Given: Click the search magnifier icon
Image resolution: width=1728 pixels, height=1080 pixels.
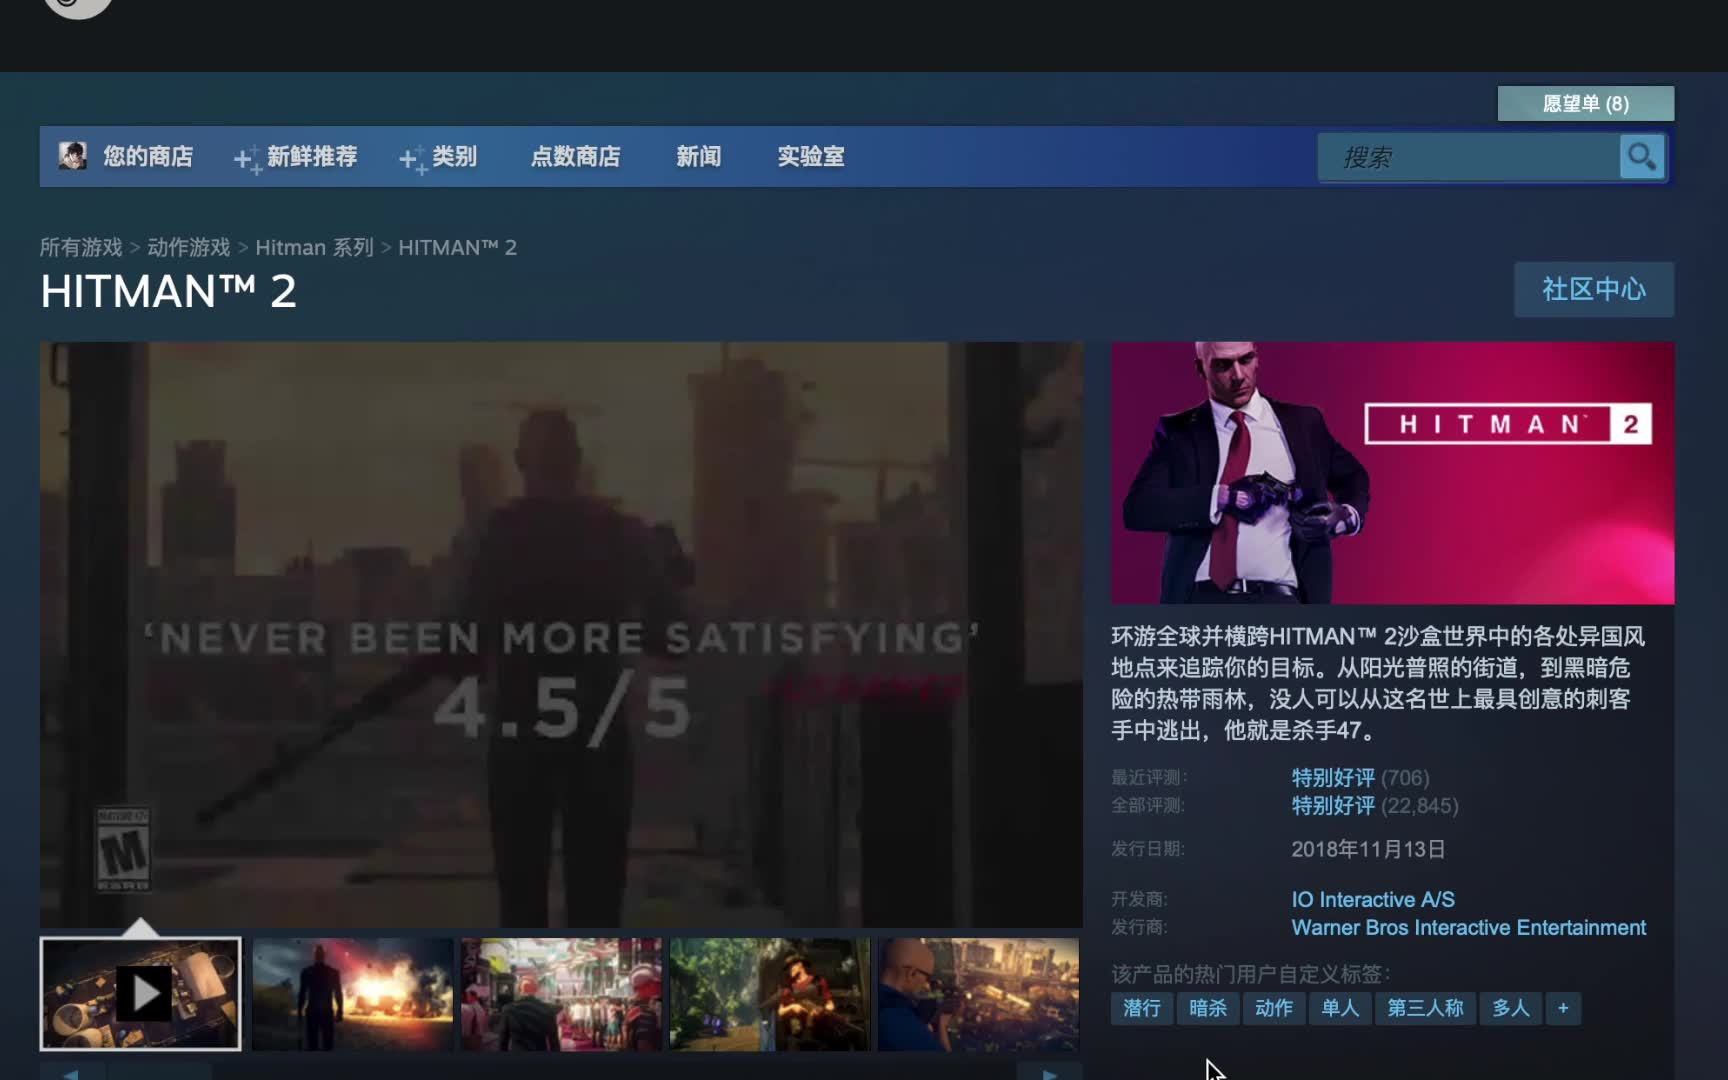Looking at the screenshot, I should pyautogui.click(x=1641, y=157).
